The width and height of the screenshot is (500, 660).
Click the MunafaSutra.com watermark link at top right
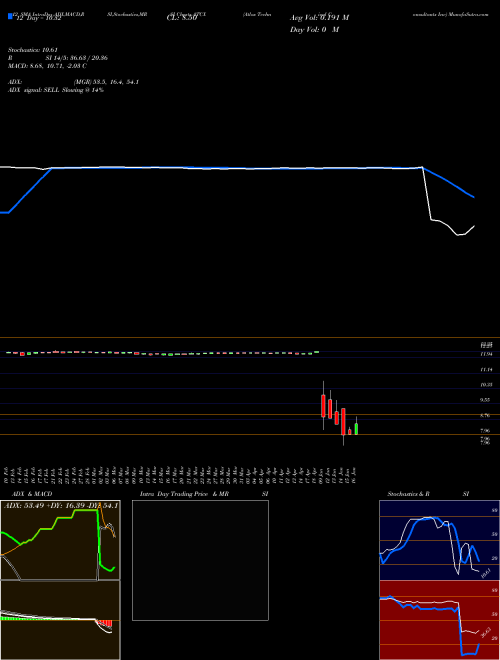click(468, 14)
